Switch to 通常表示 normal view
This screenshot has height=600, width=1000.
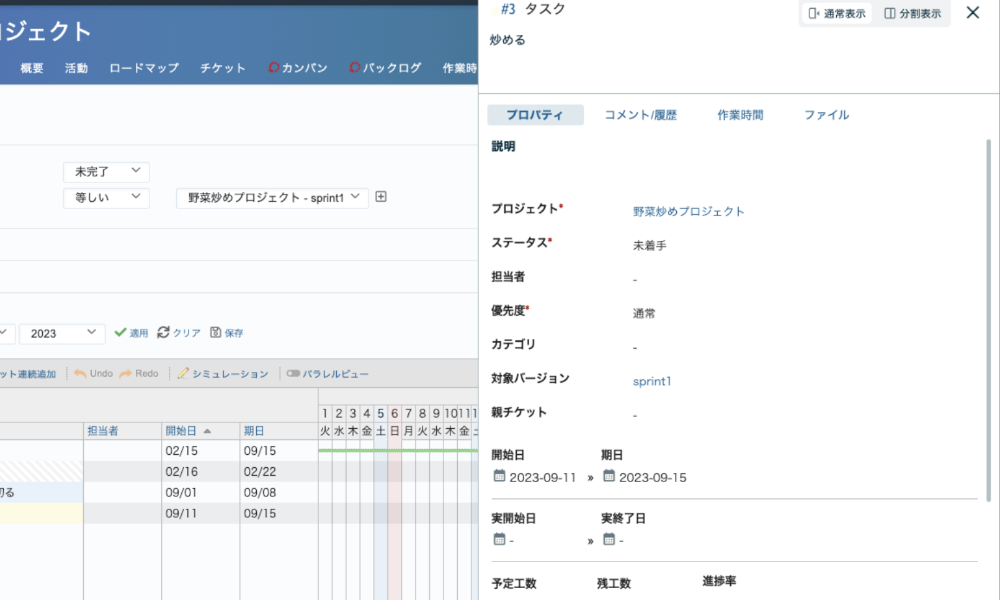point(837,13)
